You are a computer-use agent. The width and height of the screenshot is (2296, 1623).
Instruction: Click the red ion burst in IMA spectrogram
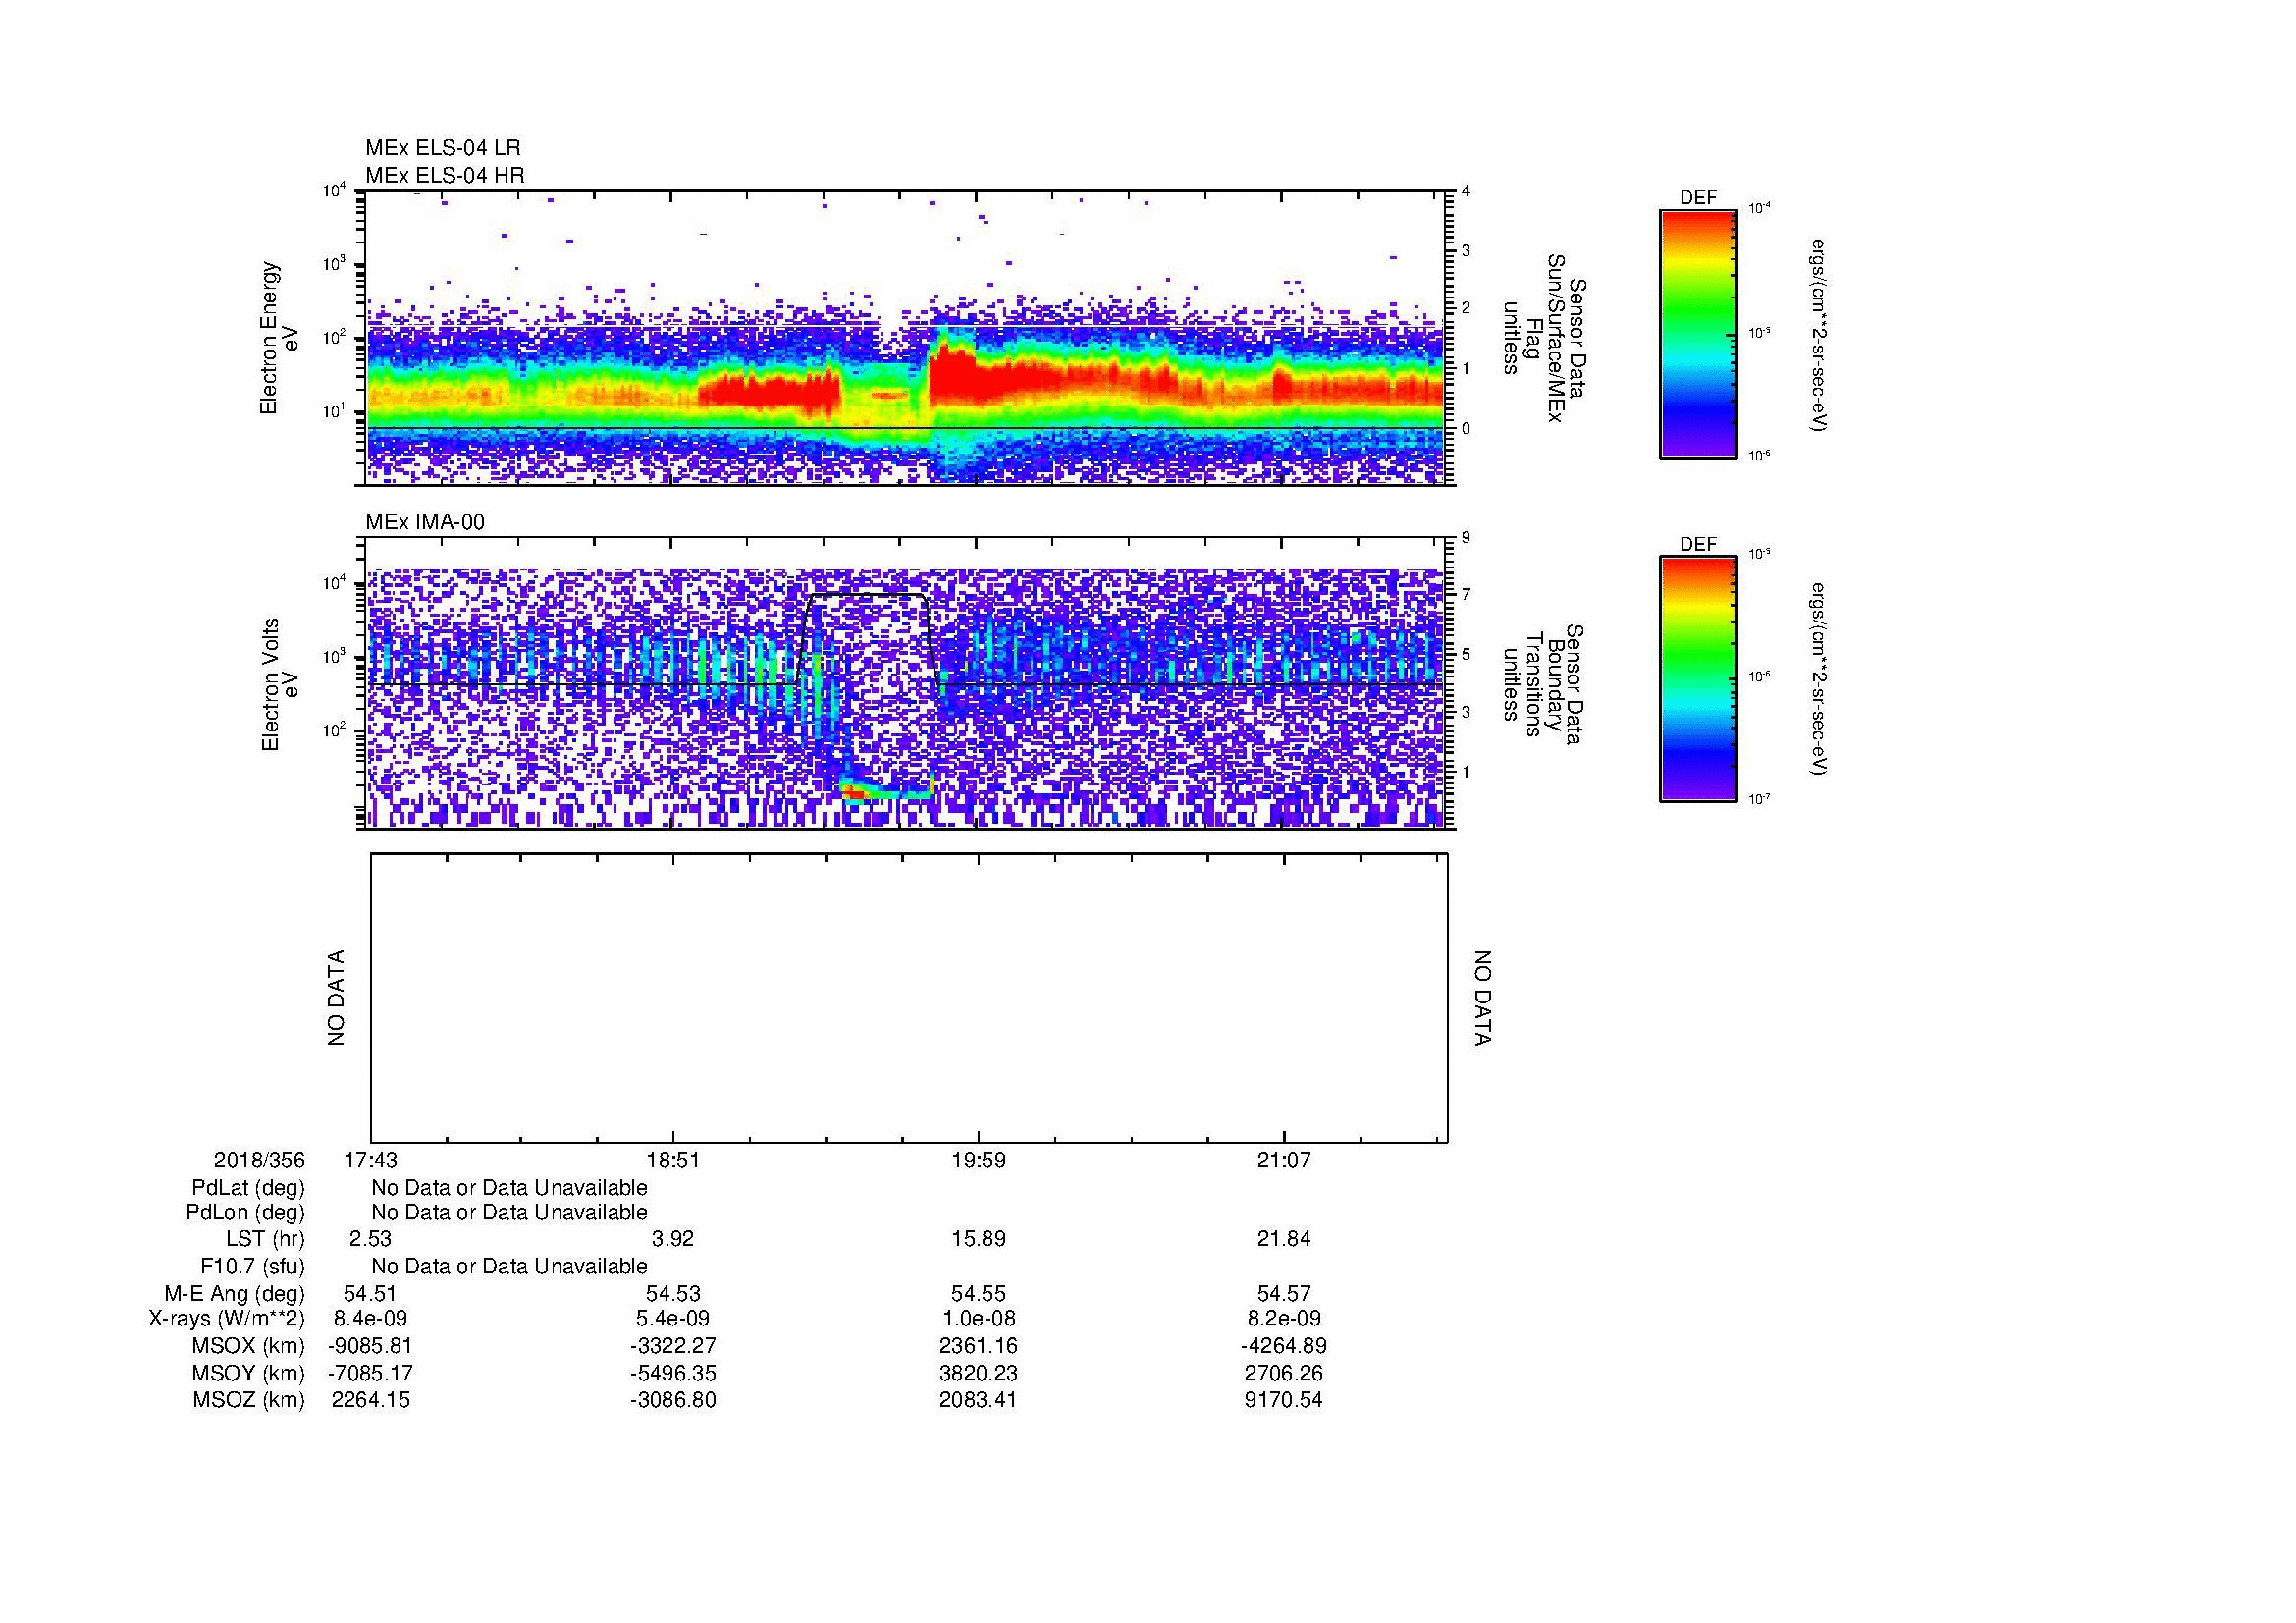(855, 792)
